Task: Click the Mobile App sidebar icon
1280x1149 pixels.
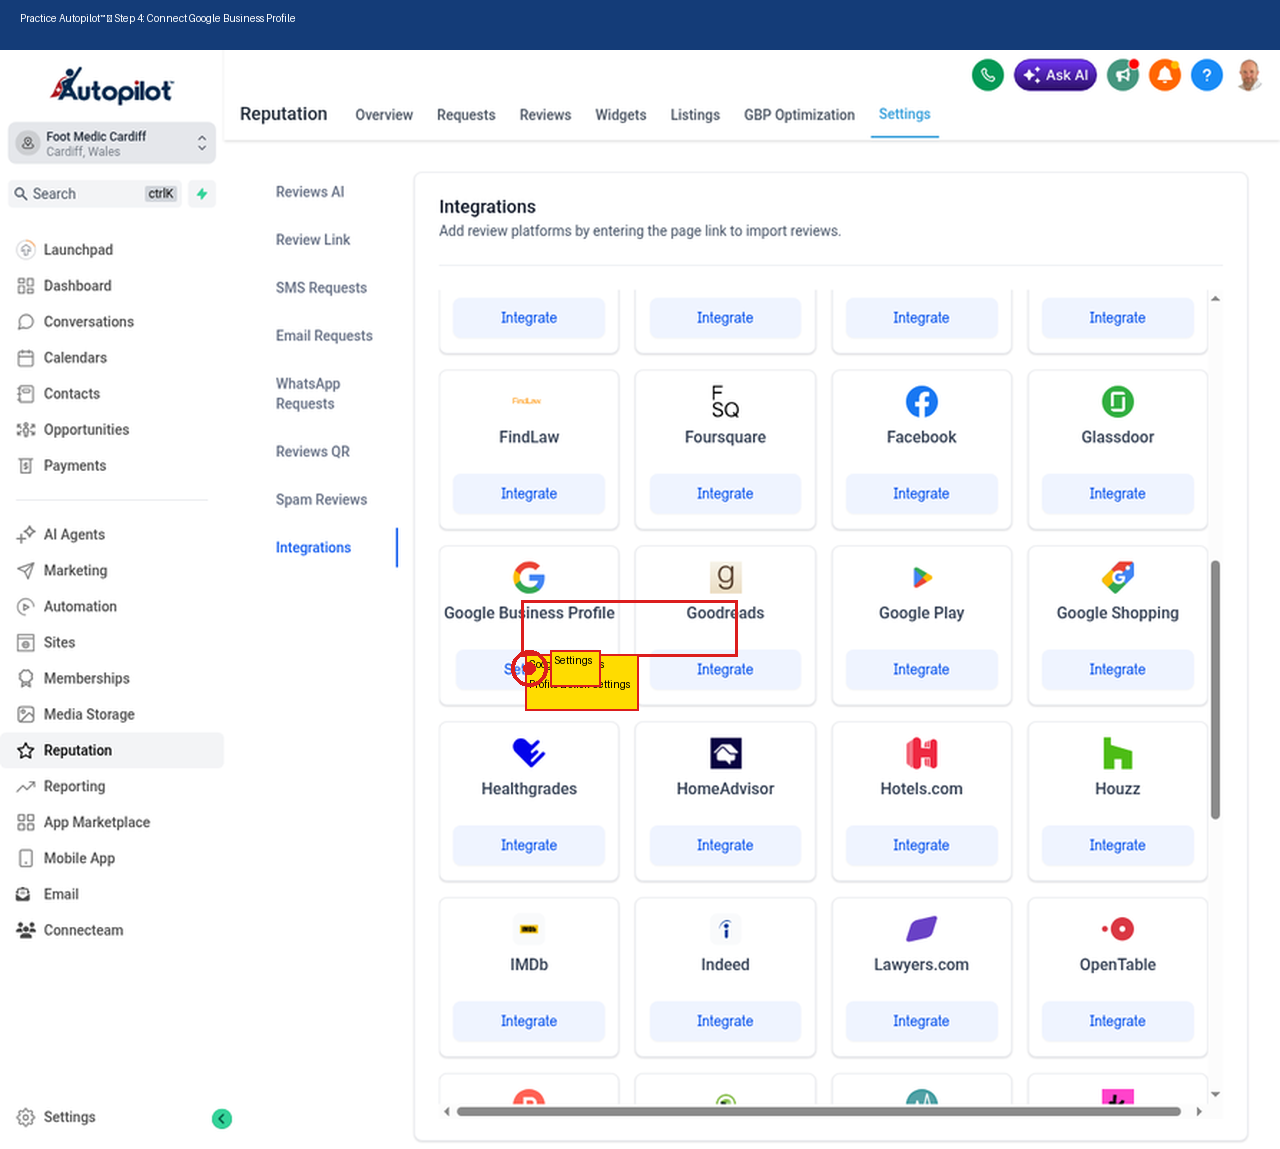Action: click(26, 859)
